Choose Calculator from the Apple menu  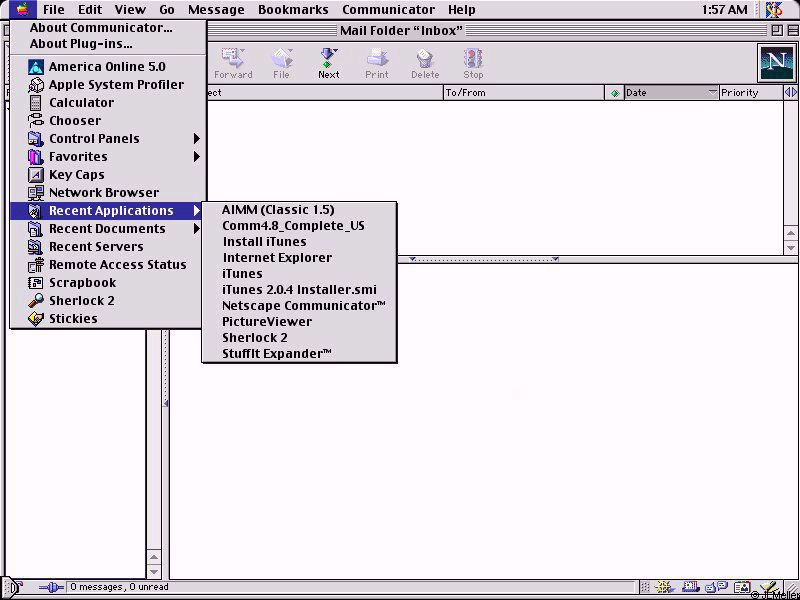coord(81,103)
